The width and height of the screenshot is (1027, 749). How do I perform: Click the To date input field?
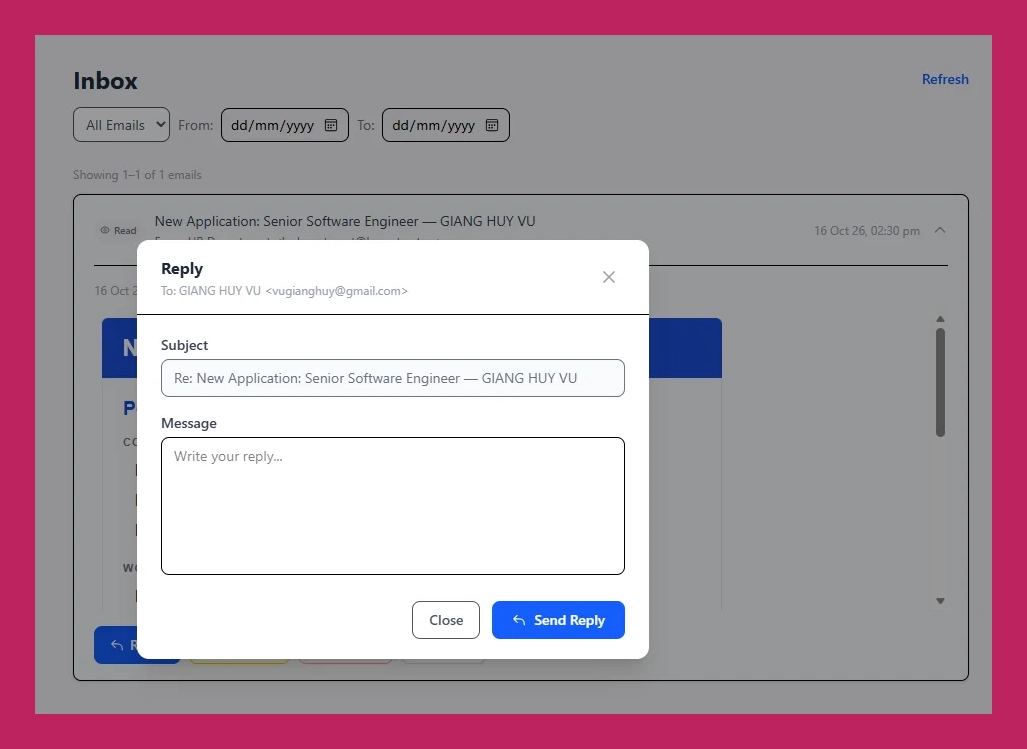pos(446,125)
